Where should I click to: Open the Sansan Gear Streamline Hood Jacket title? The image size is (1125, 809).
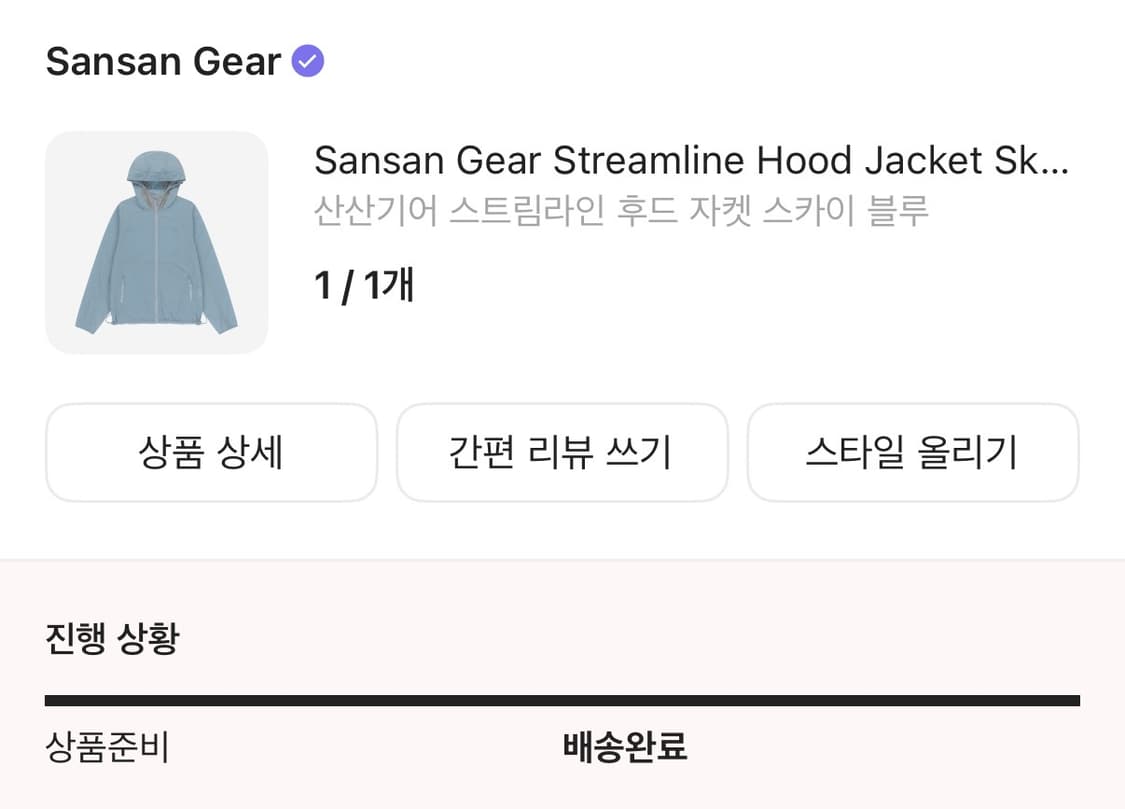(x=690, y=160)
